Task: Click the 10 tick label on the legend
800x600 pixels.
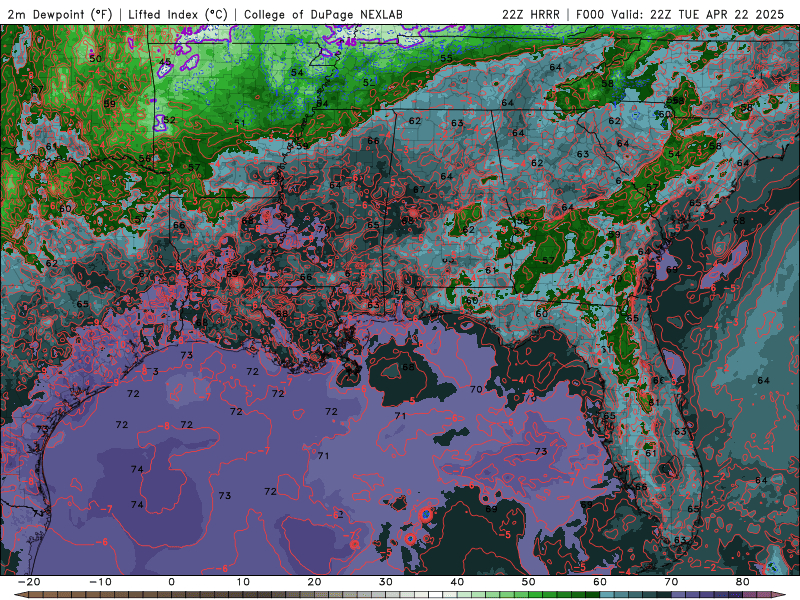Action: pyautogui.click(x=243, y=582)
